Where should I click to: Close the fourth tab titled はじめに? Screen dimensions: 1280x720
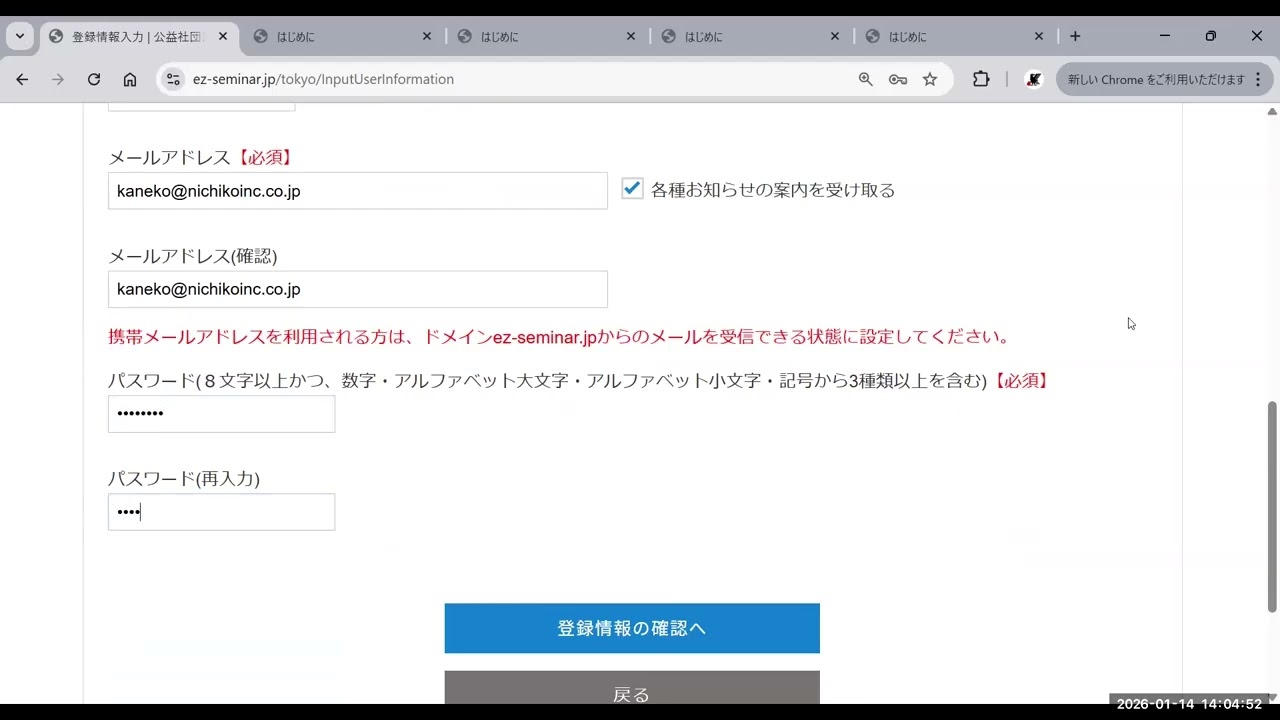pyautogui.click(x=835, y=36)
